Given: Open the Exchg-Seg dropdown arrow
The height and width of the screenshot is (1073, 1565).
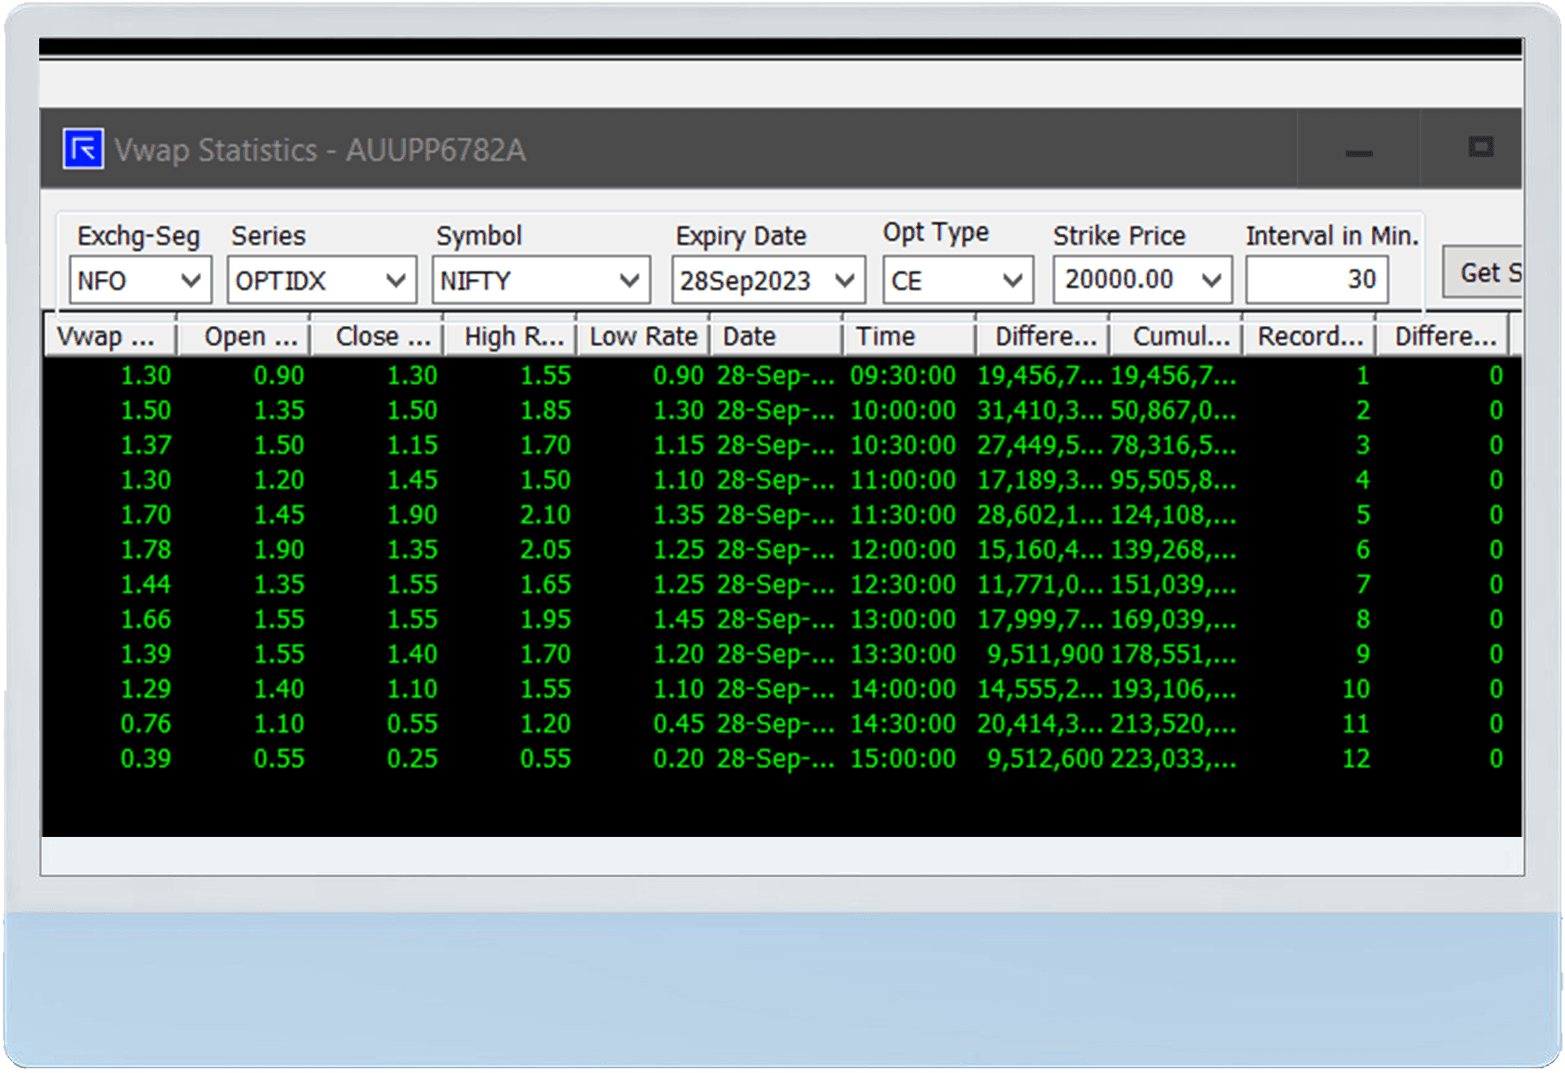Looking at the screenshot, I should click(x=194, y=280).
